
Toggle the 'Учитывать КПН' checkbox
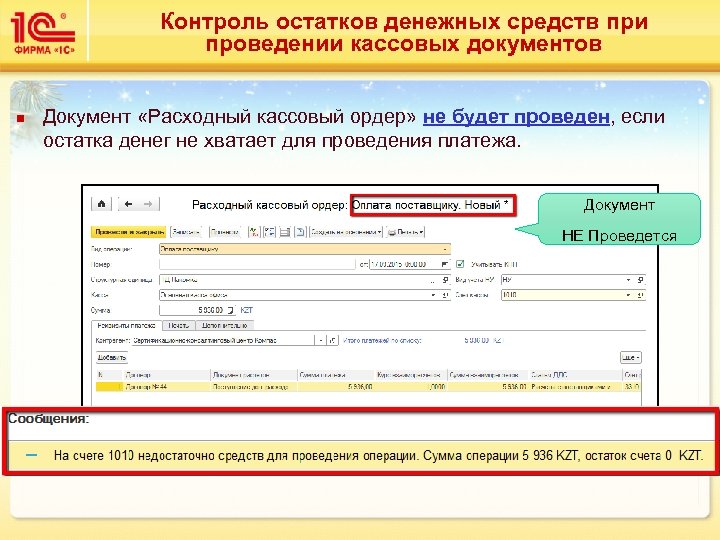pos(460,264)
